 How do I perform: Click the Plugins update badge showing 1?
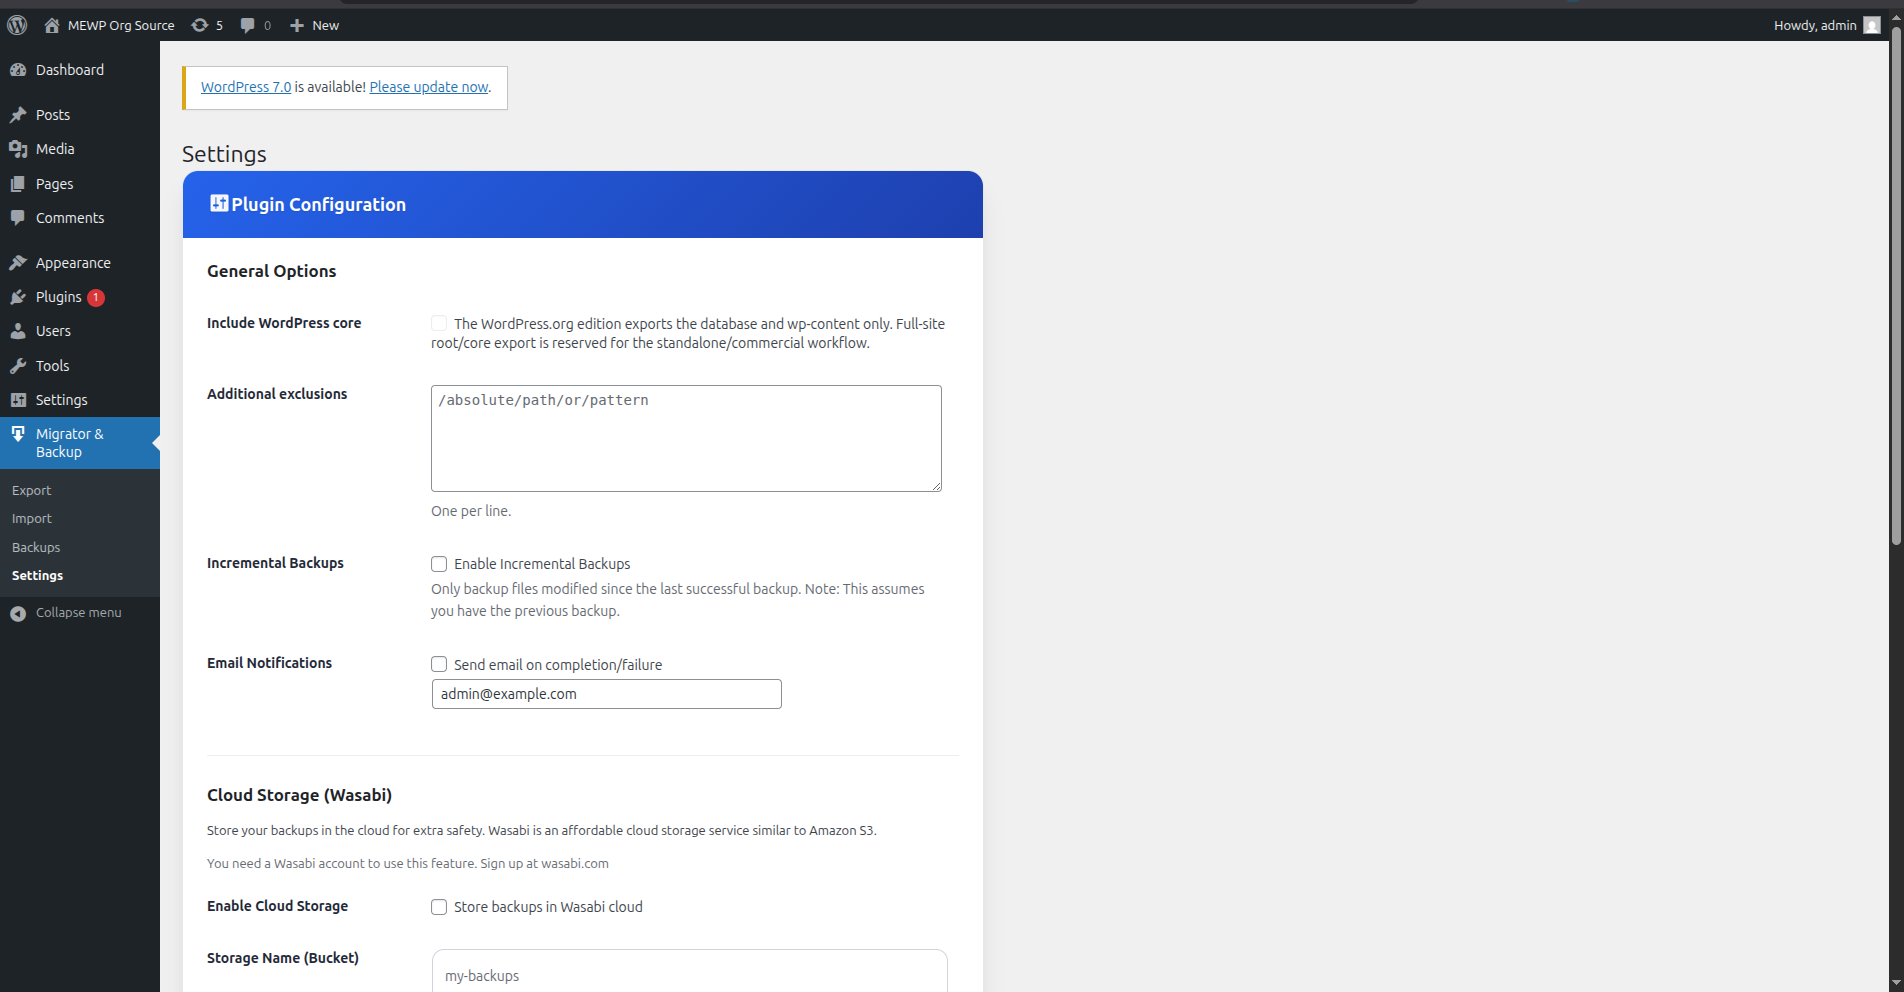tap(96, 297)
